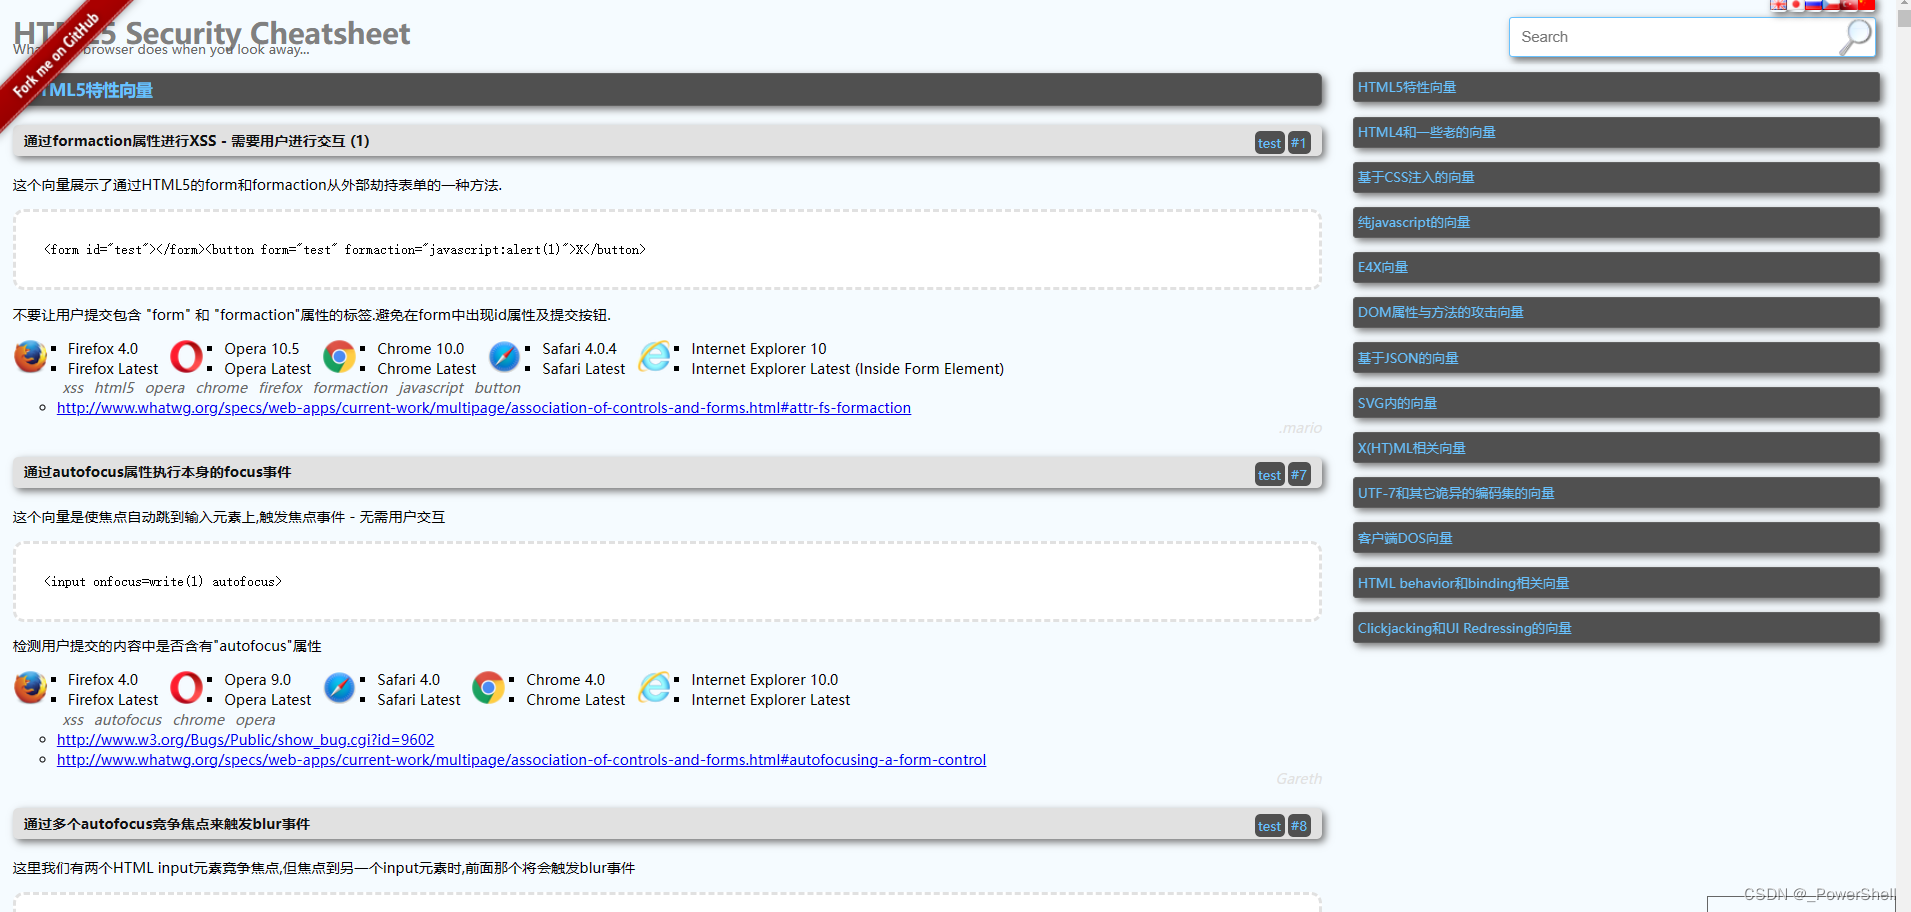
Task: Click the 通过多个autofocus竞争焦点来触发blur事件 section header
Action: point(667,824)
